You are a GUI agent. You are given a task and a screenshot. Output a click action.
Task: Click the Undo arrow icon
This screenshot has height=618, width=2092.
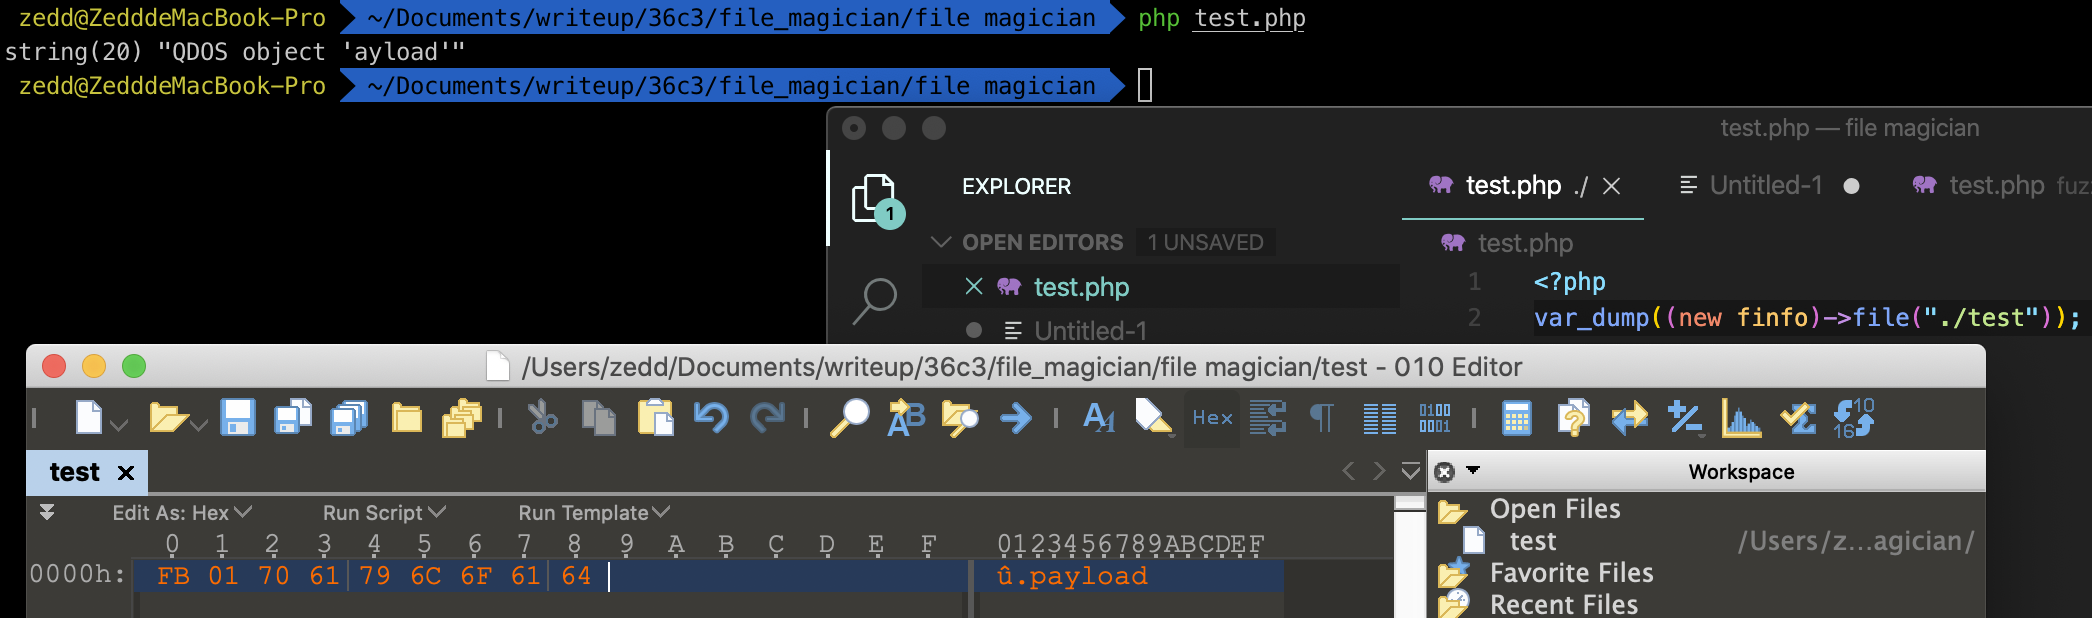pos(711,417)
